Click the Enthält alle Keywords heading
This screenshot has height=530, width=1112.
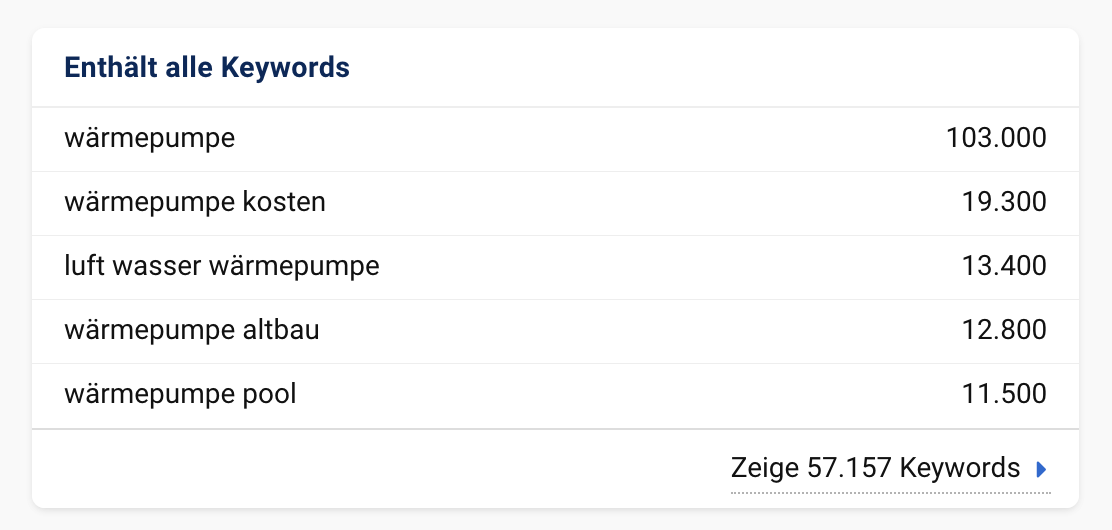[207, 67]
